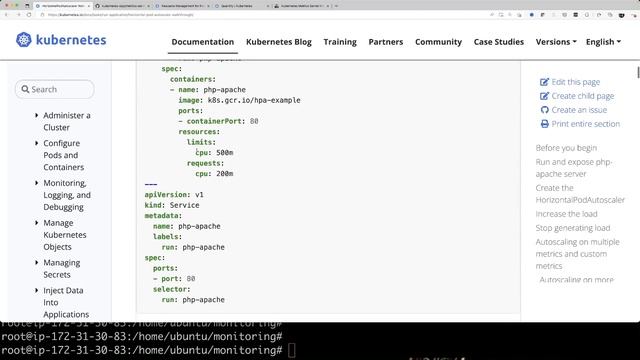
Task: Switch to the Quantity | Kubernetes browser tab
Action: 241,6
